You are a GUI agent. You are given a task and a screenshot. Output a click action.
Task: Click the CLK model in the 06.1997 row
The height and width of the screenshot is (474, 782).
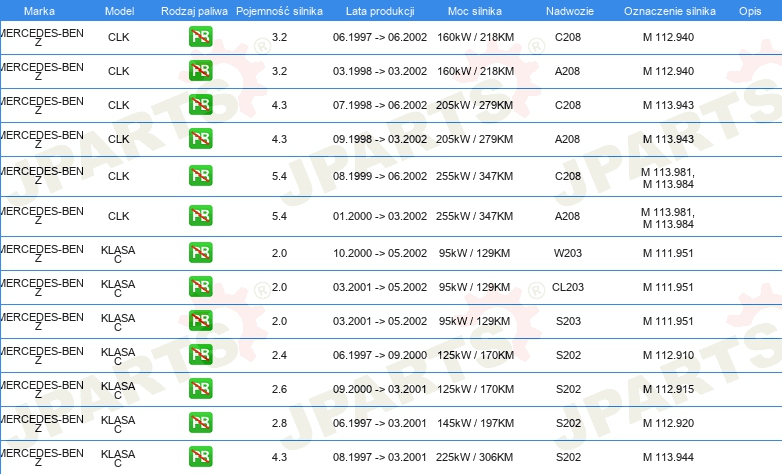119,37
